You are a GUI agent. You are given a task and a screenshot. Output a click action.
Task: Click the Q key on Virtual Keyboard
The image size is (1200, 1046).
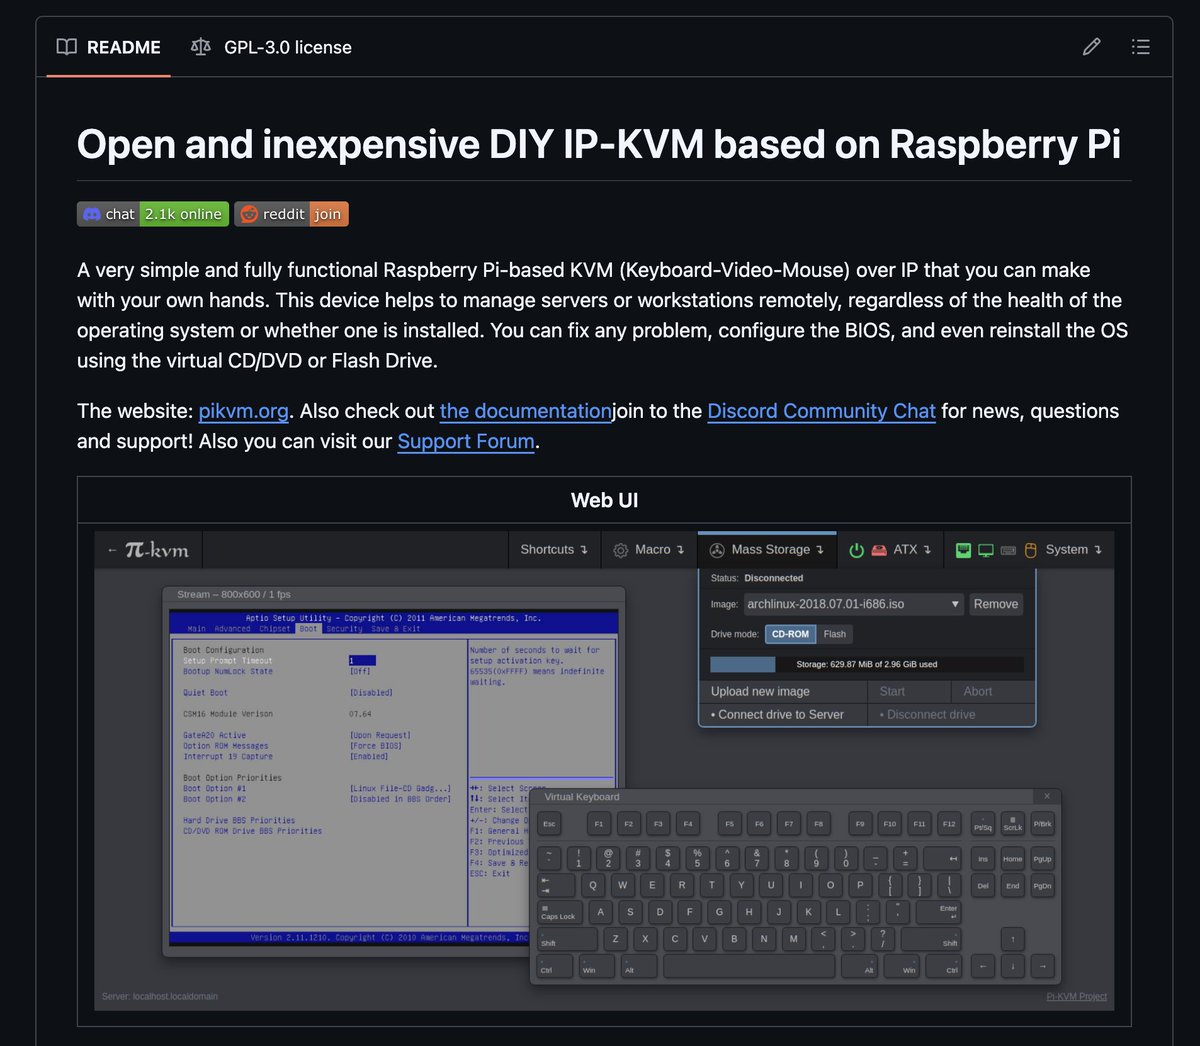click(593, 884)
